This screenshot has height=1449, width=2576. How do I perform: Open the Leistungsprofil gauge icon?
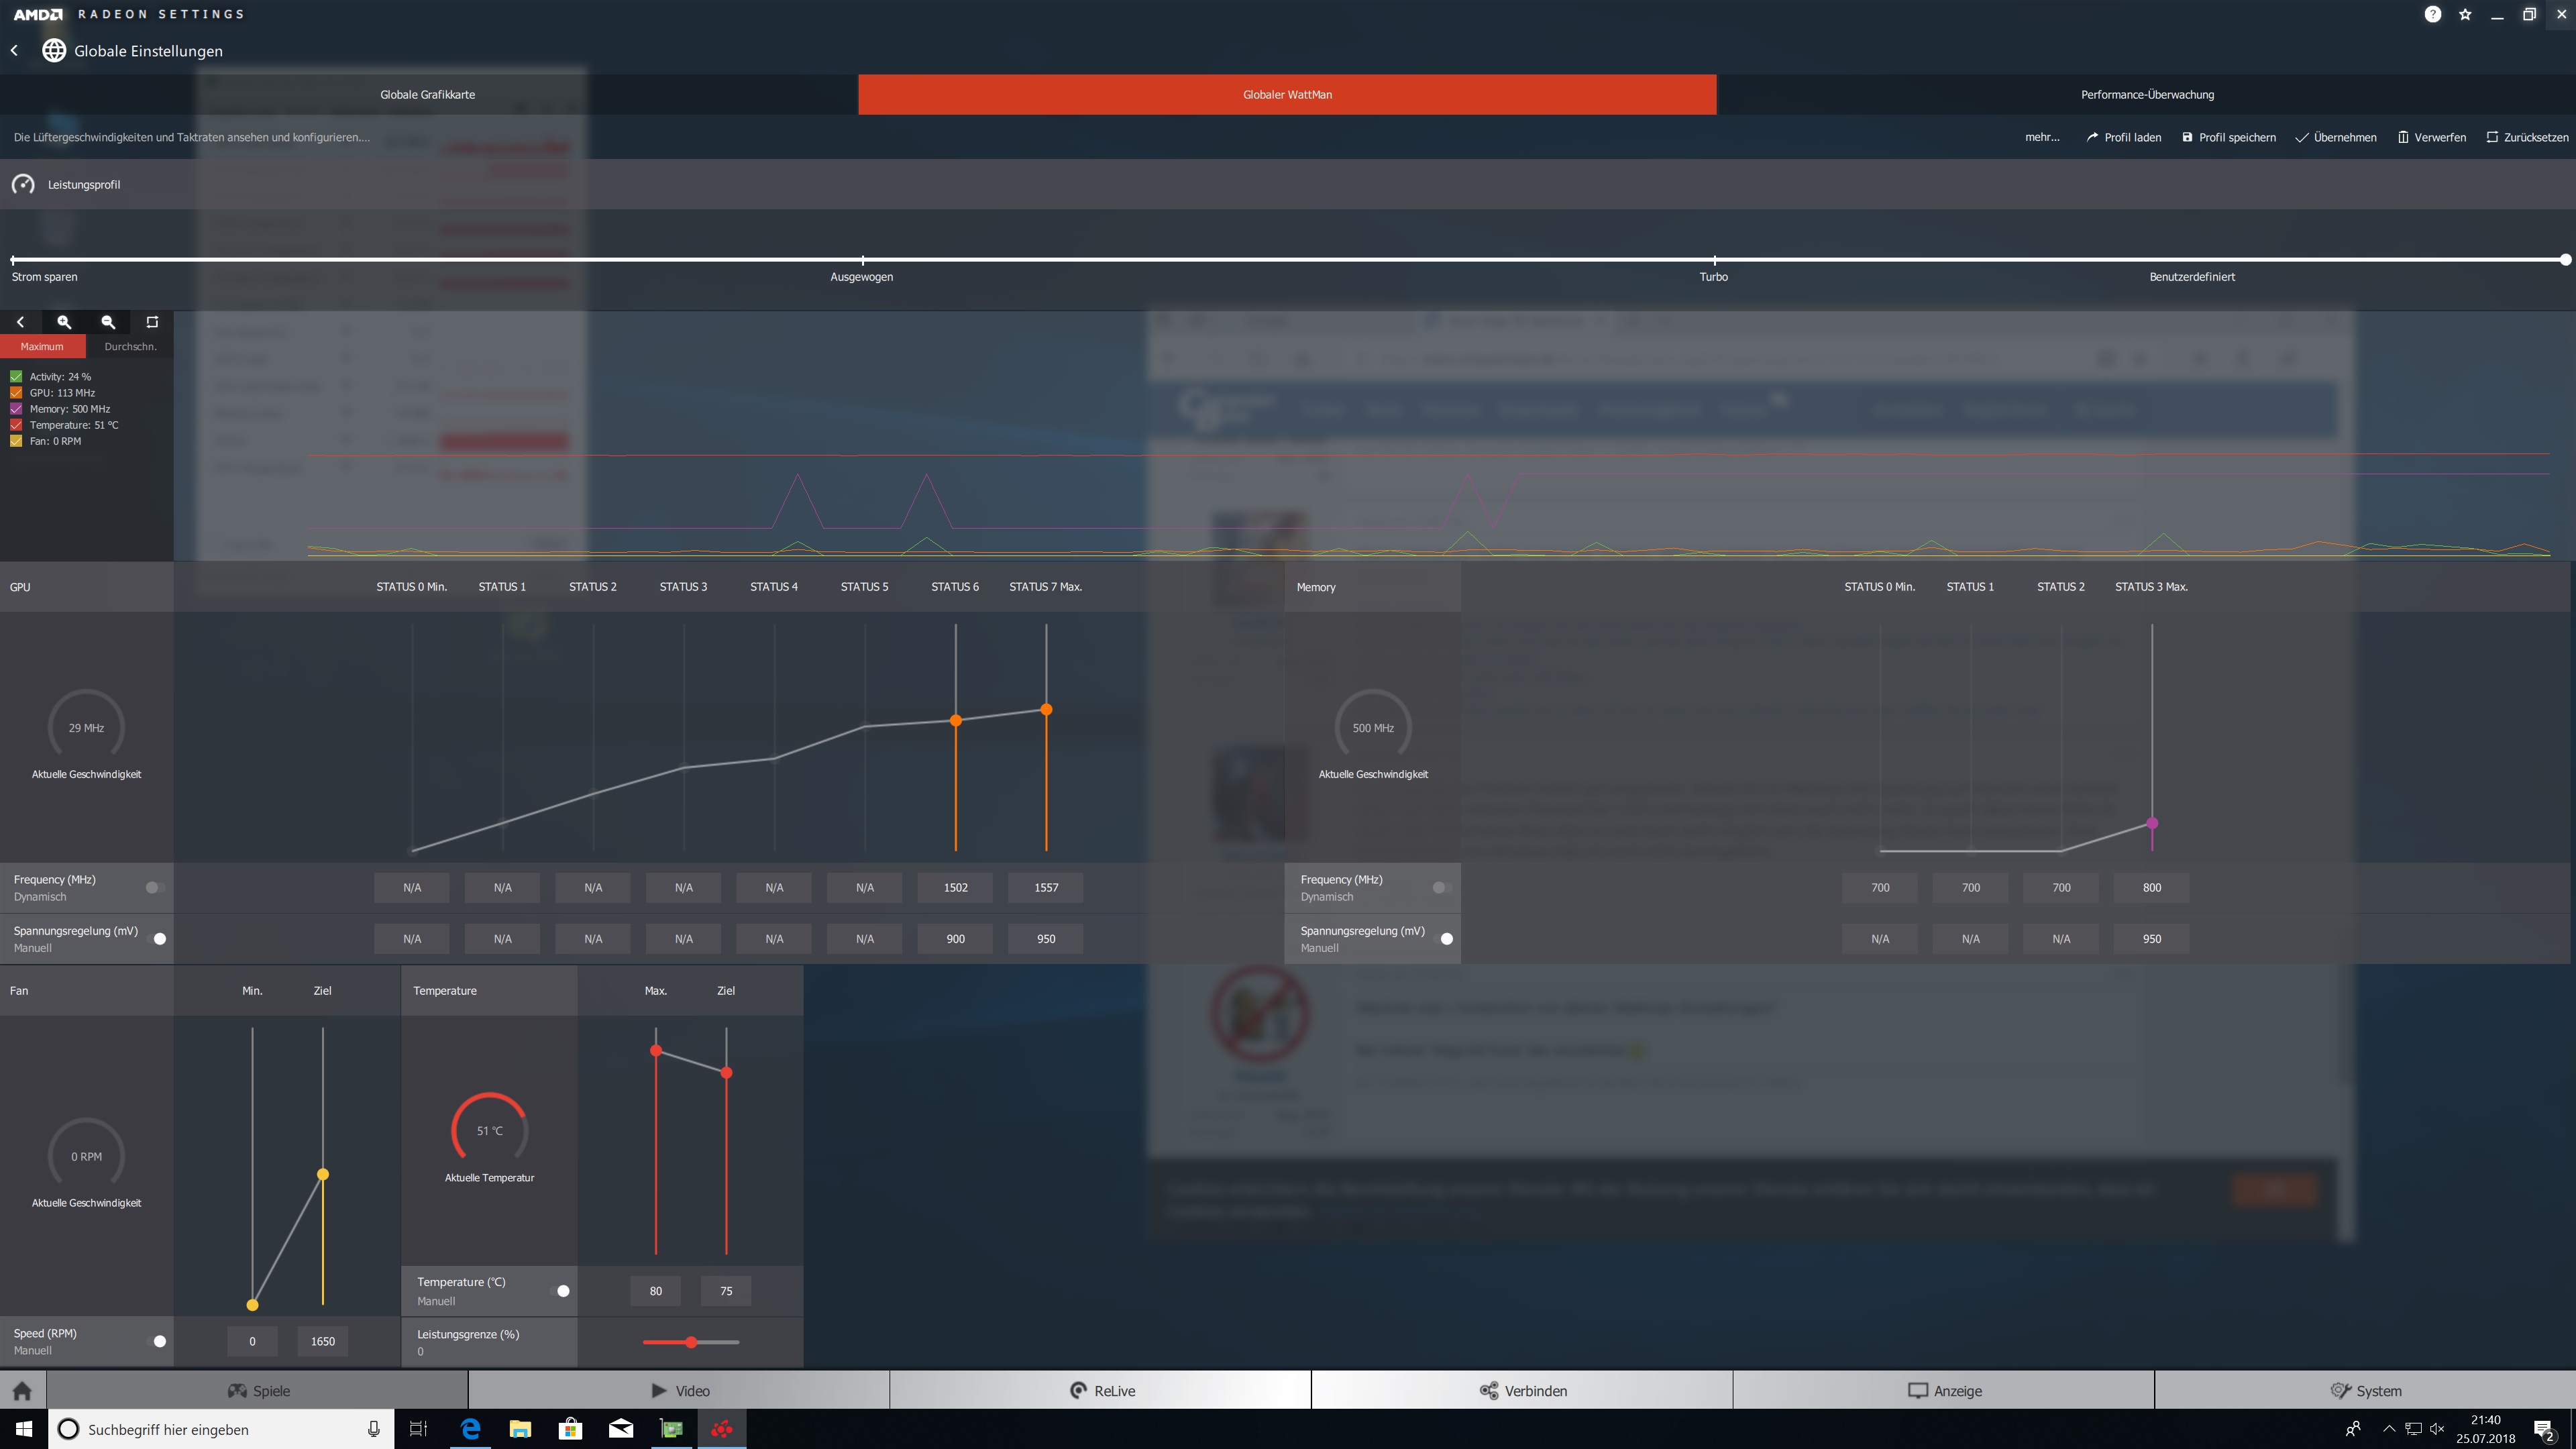[x=23, y=184]
